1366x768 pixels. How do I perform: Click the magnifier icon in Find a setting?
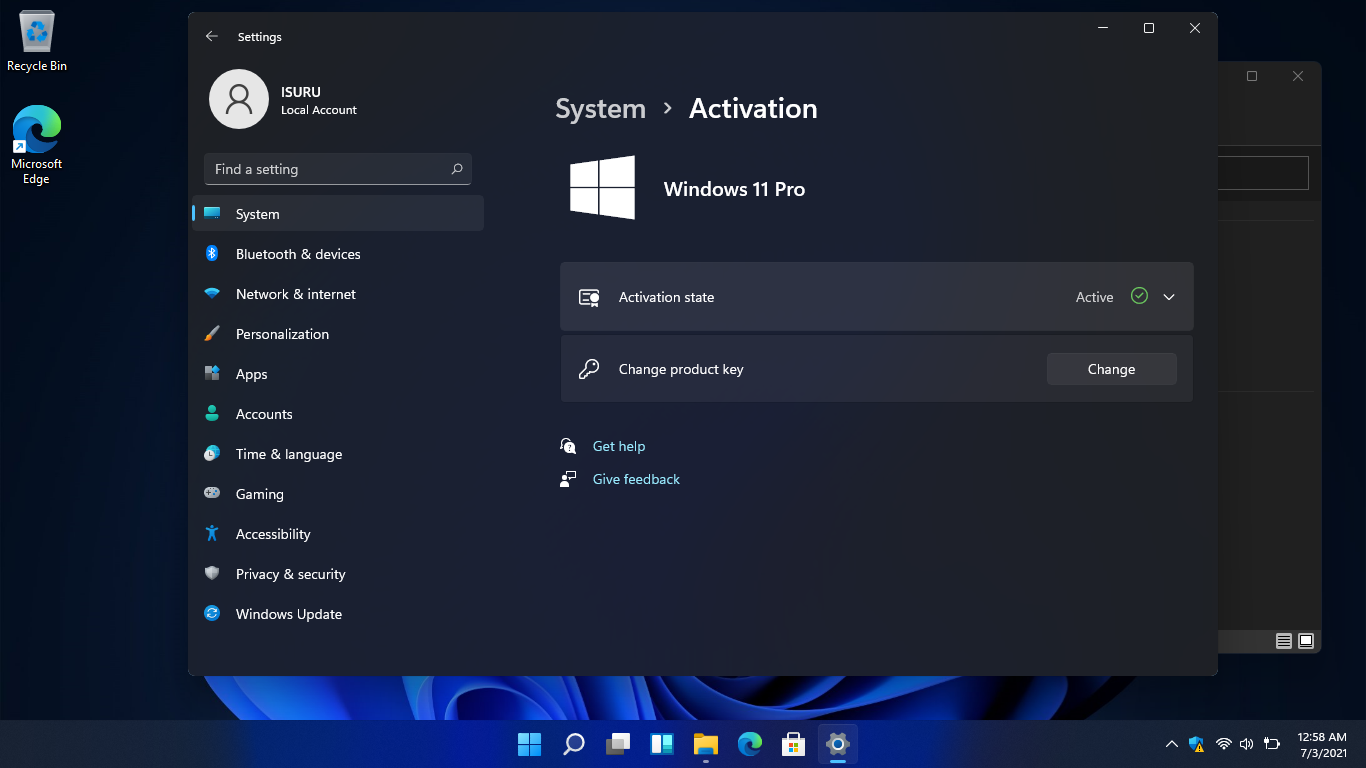click(457, 169)
